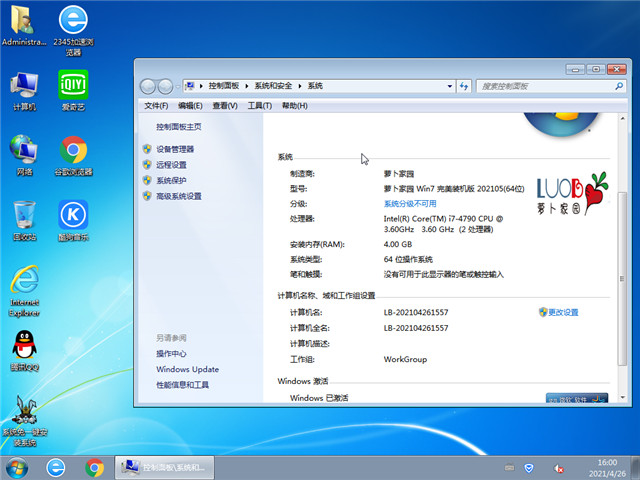The width and height of the screenshot is (640, 480).
Task: Open 操作中心 link under See also
Action: coord(171,354)
